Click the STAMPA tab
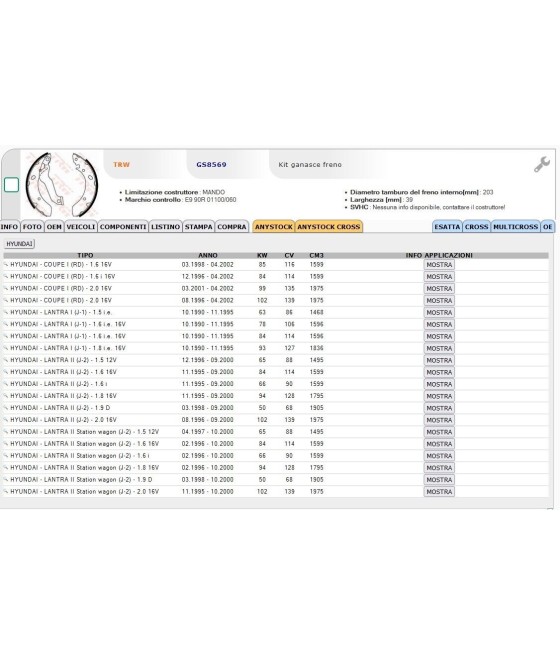Viewport: 560px width, 655px height. 198,227
